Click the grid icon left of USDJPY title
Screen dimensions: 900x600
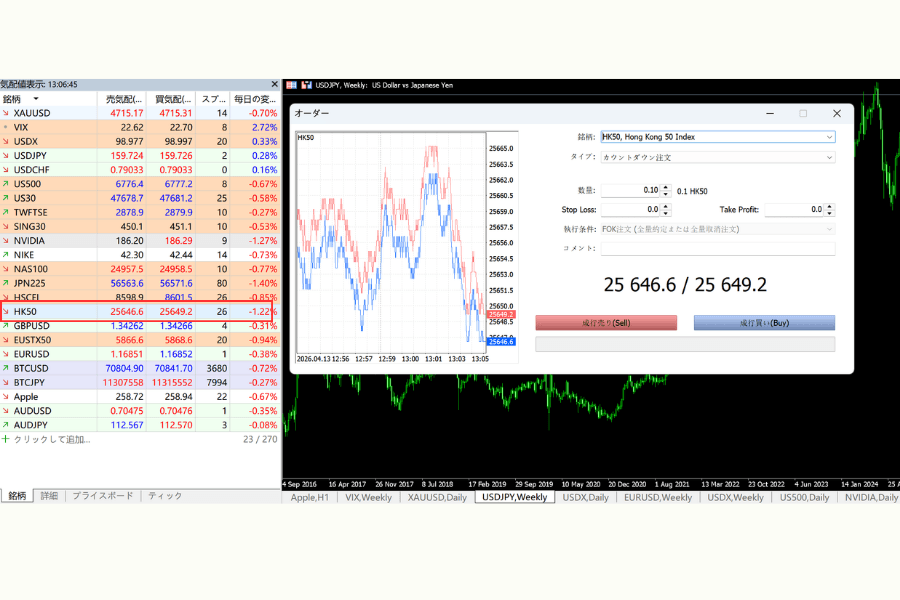[x=292, y=85]
